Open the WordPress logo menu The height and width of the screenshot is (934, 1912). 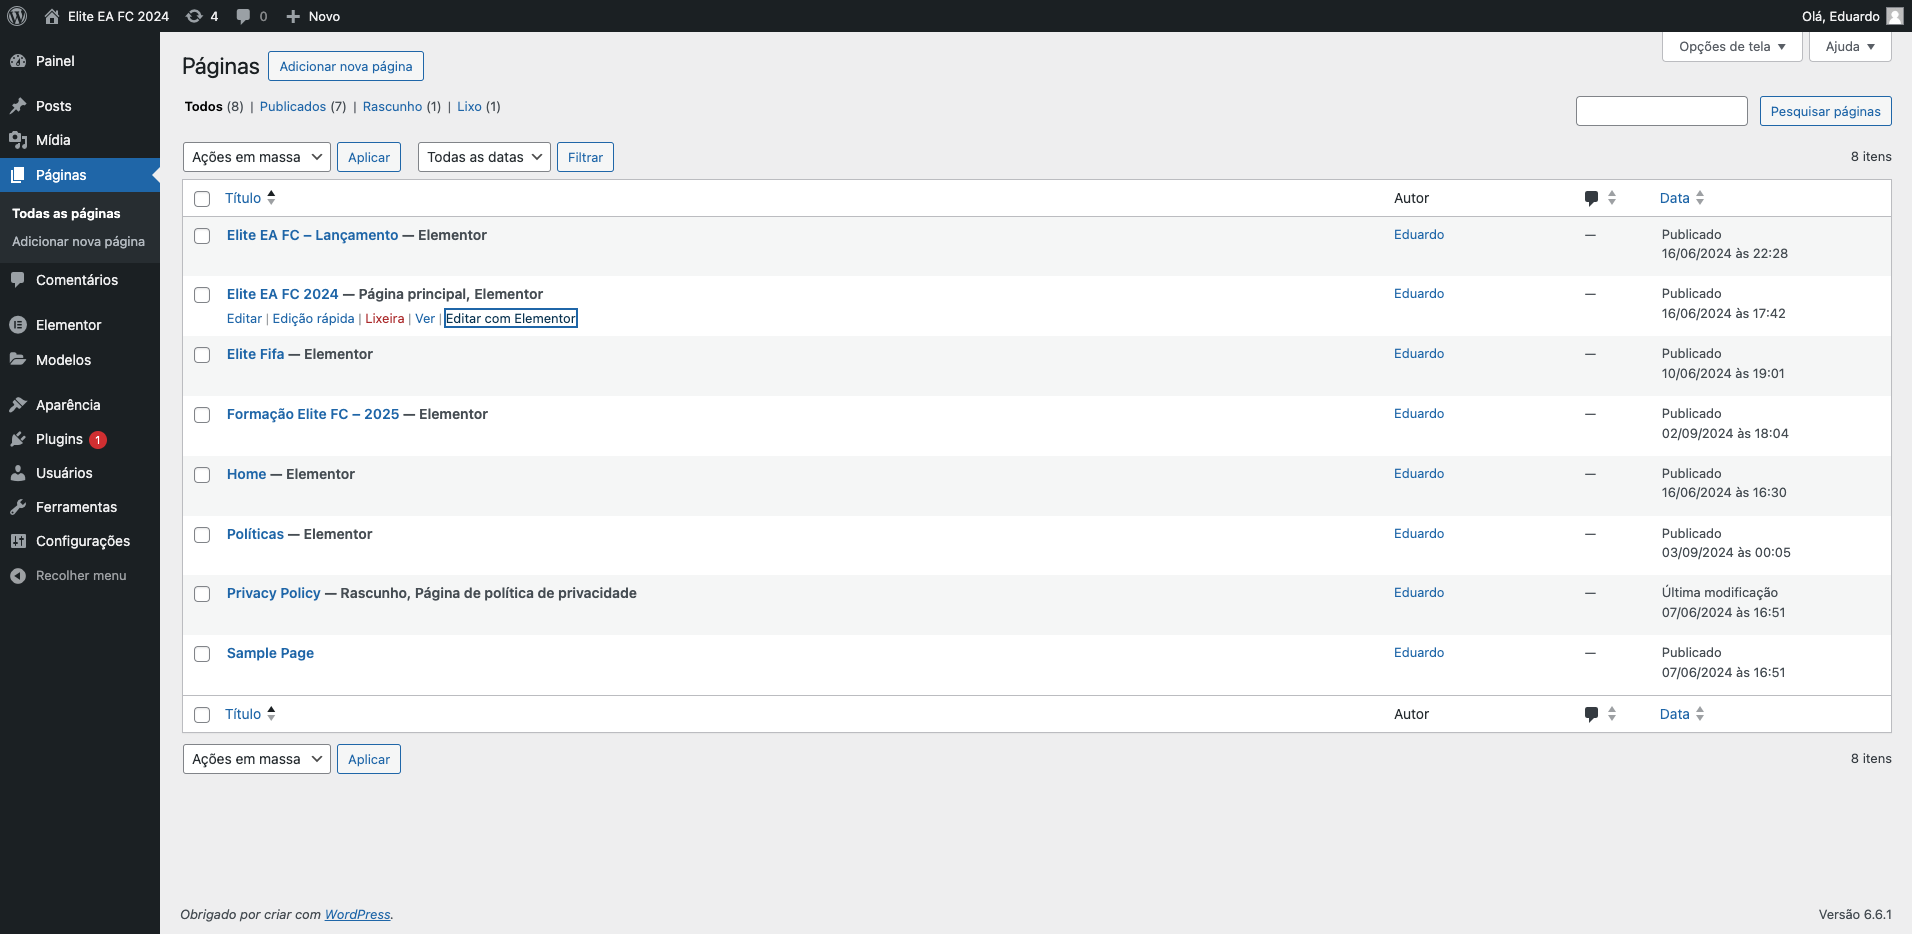click(17, 16)
